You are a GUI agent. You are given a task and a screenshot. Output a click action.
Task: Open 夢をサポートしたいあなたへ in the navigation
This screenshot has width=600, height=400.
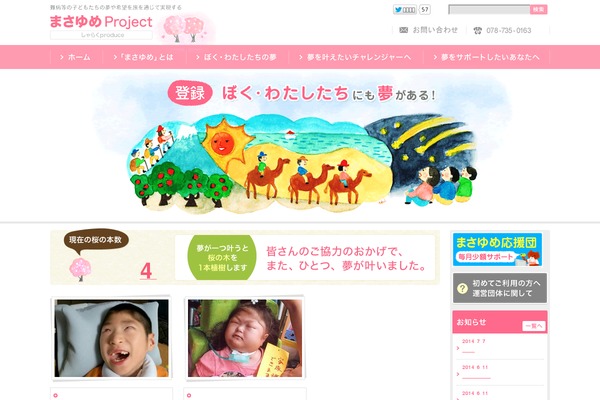pos(486,57)
